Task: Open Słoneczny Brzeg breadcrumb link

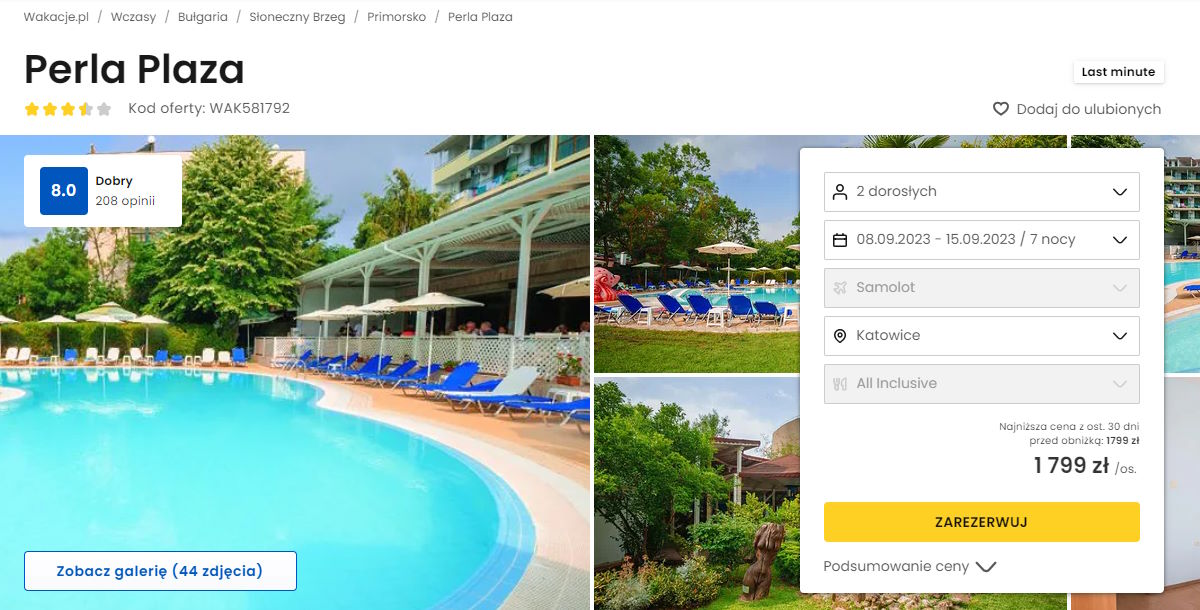Action: point(298,17)
